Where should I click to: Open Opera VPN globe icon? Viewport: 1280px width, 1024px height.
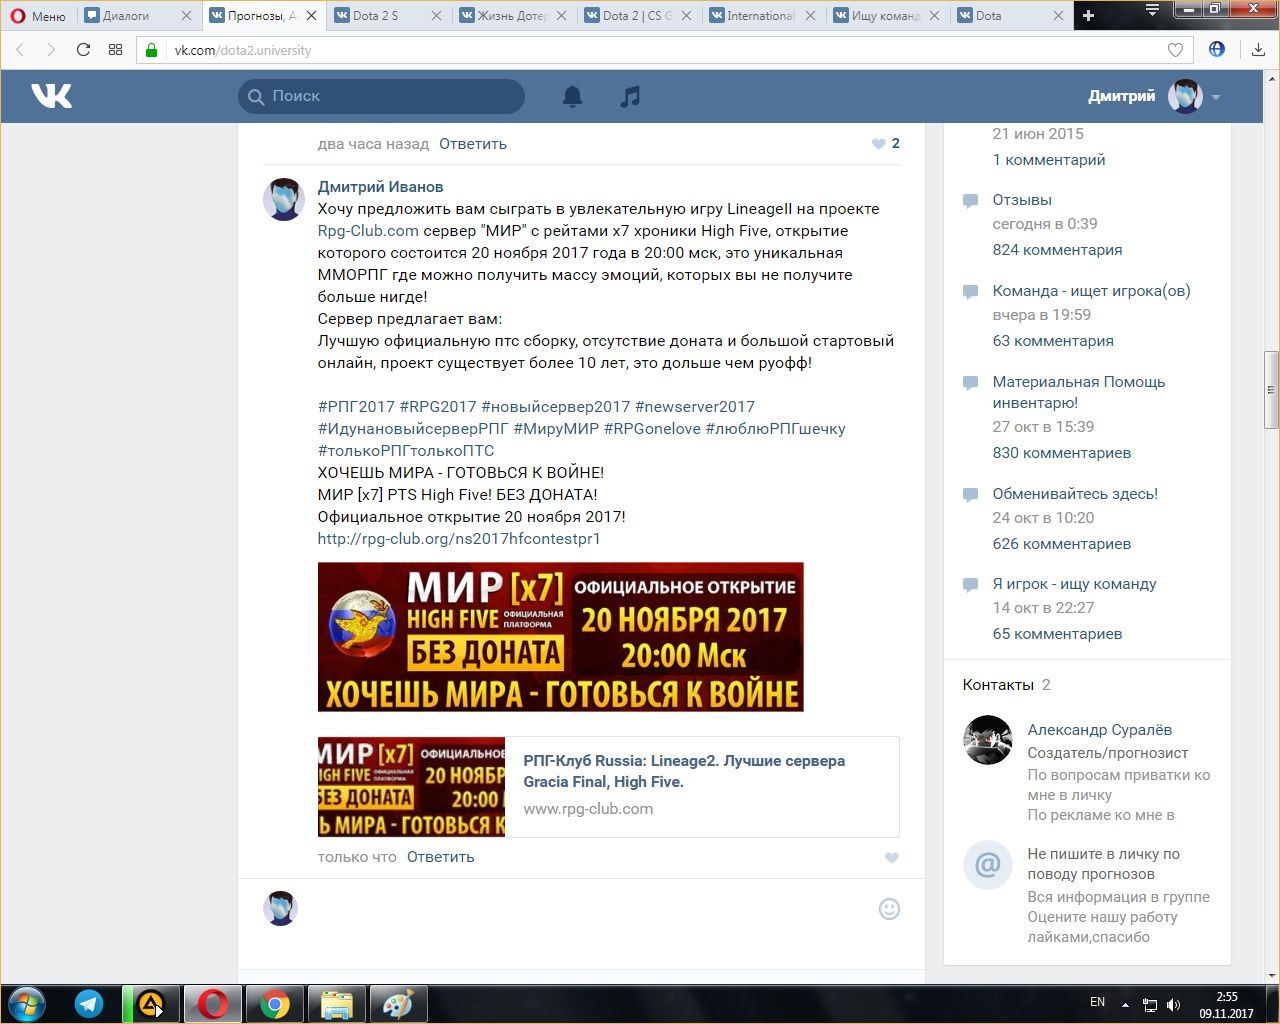(x=1217, y=49)
